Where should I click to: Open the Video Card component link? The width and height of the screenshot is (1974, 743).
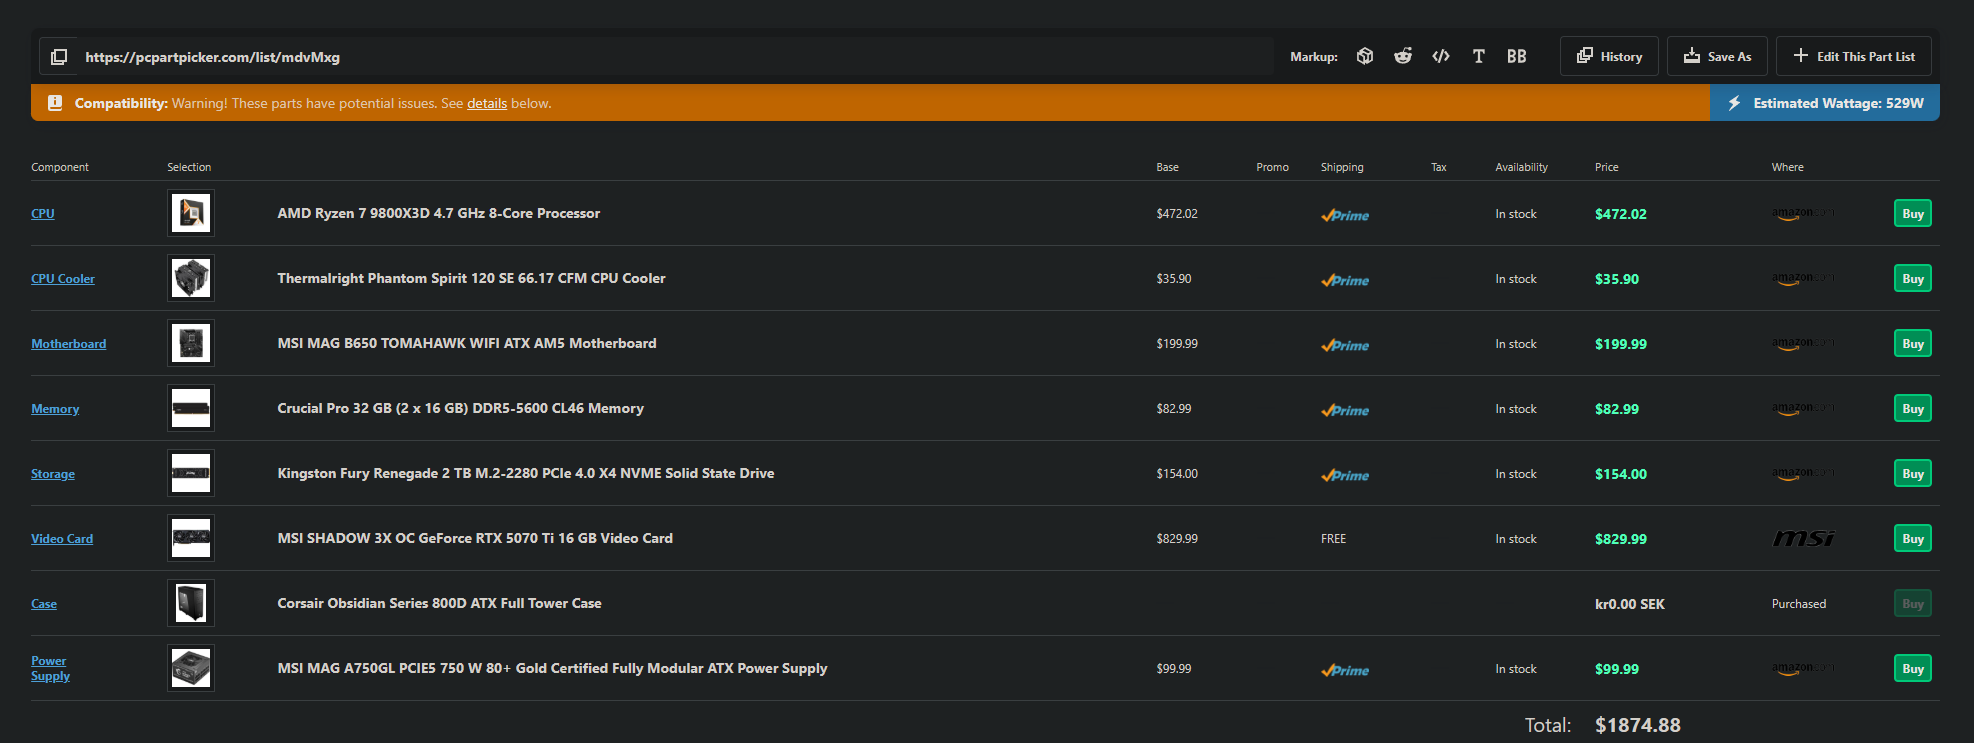pos(62,538)
